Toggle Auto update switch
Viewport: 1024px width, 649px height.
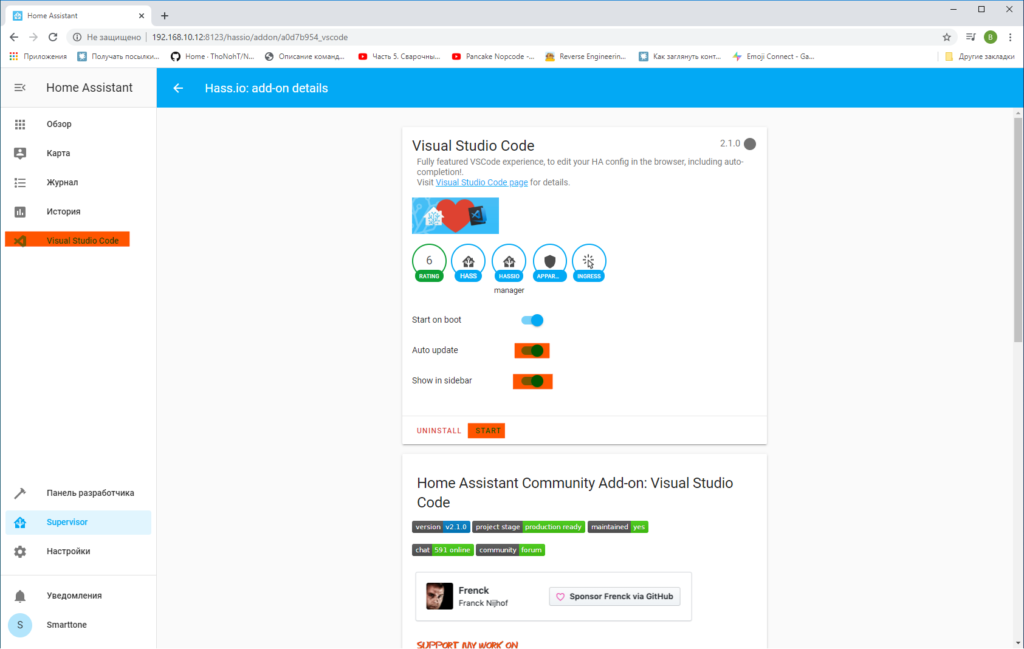[x=532, y=351]
